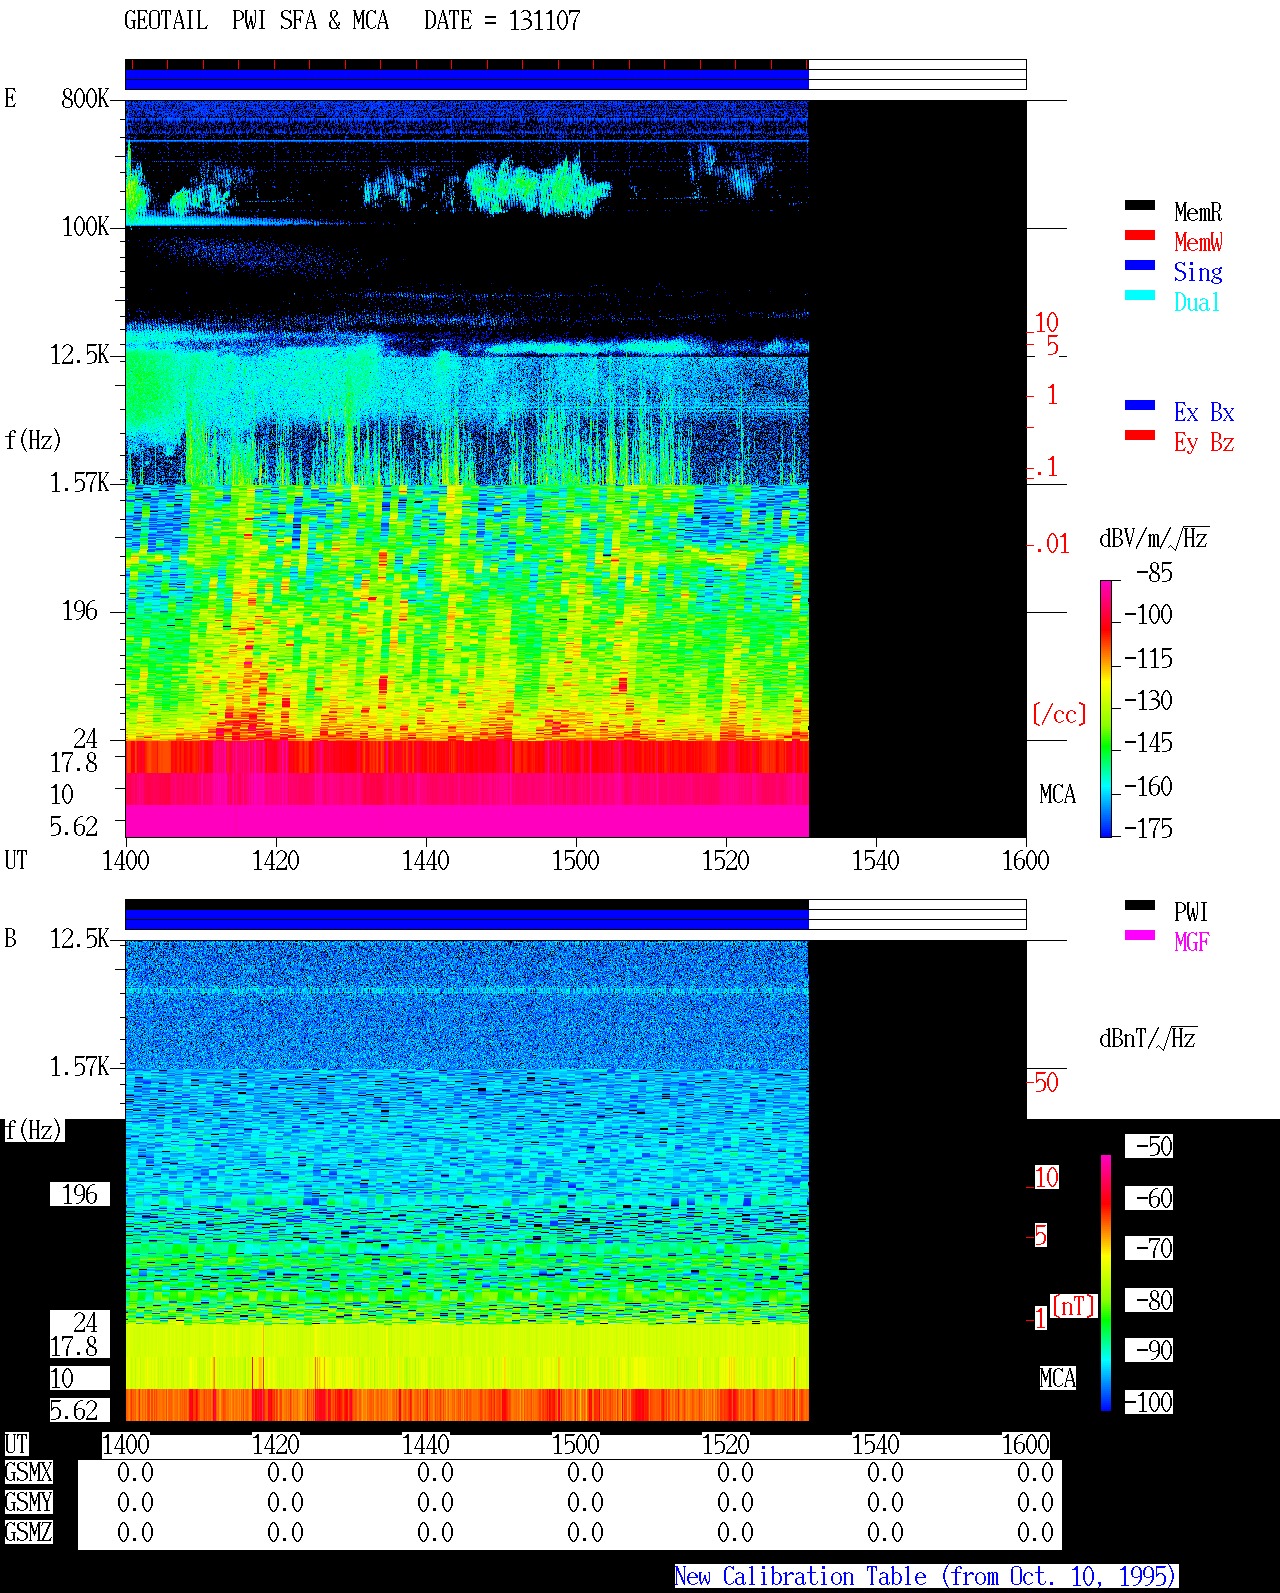Click the Dual legend text label
The image size is (1280, 1593).
pos(1198,302)
